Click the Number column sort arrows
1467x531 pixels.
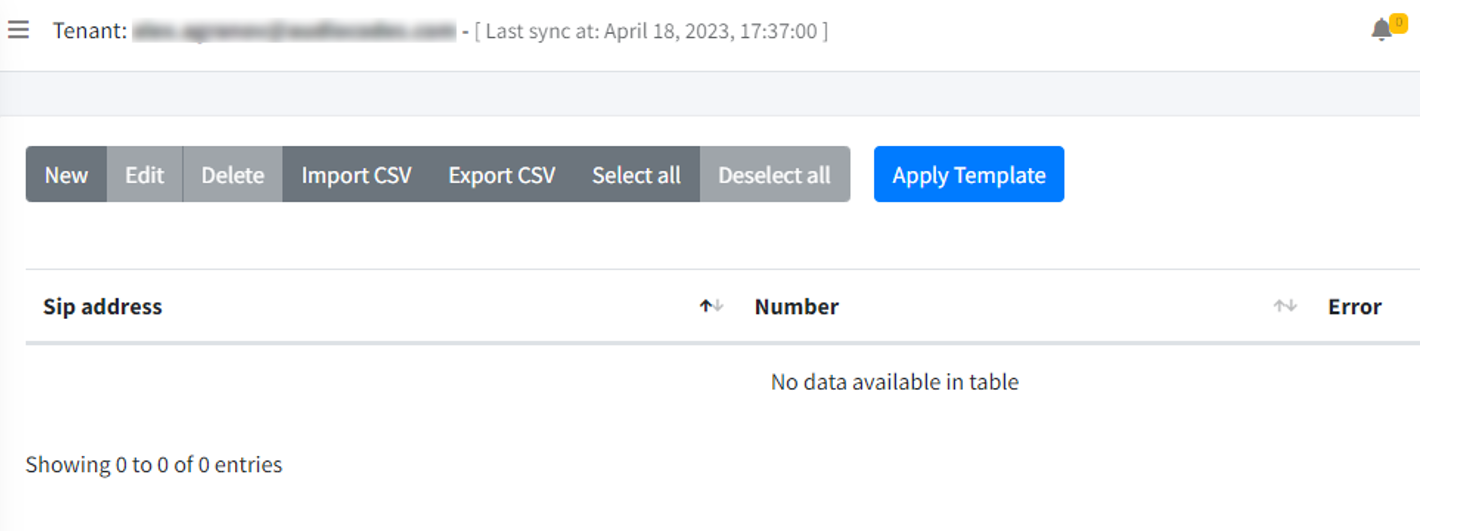[1285, 306]
